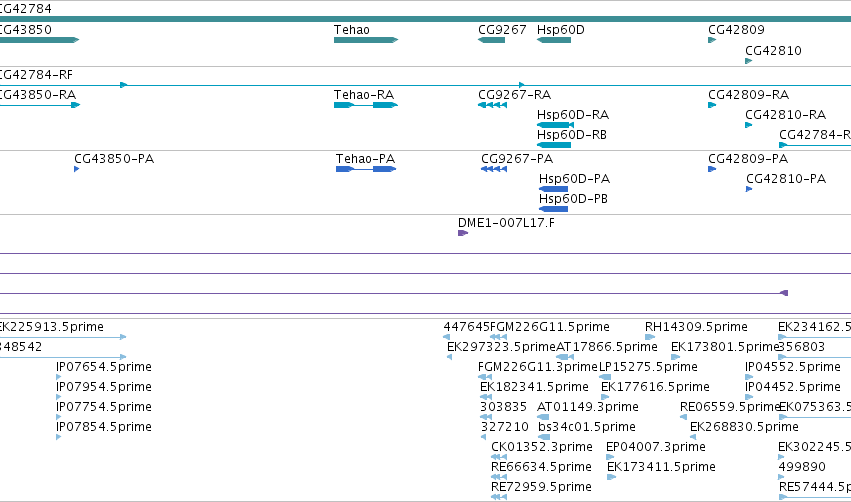Click the CG42809-RA transcript label
The height and width of the screenshot is (502, 851).
click(748, 94)
